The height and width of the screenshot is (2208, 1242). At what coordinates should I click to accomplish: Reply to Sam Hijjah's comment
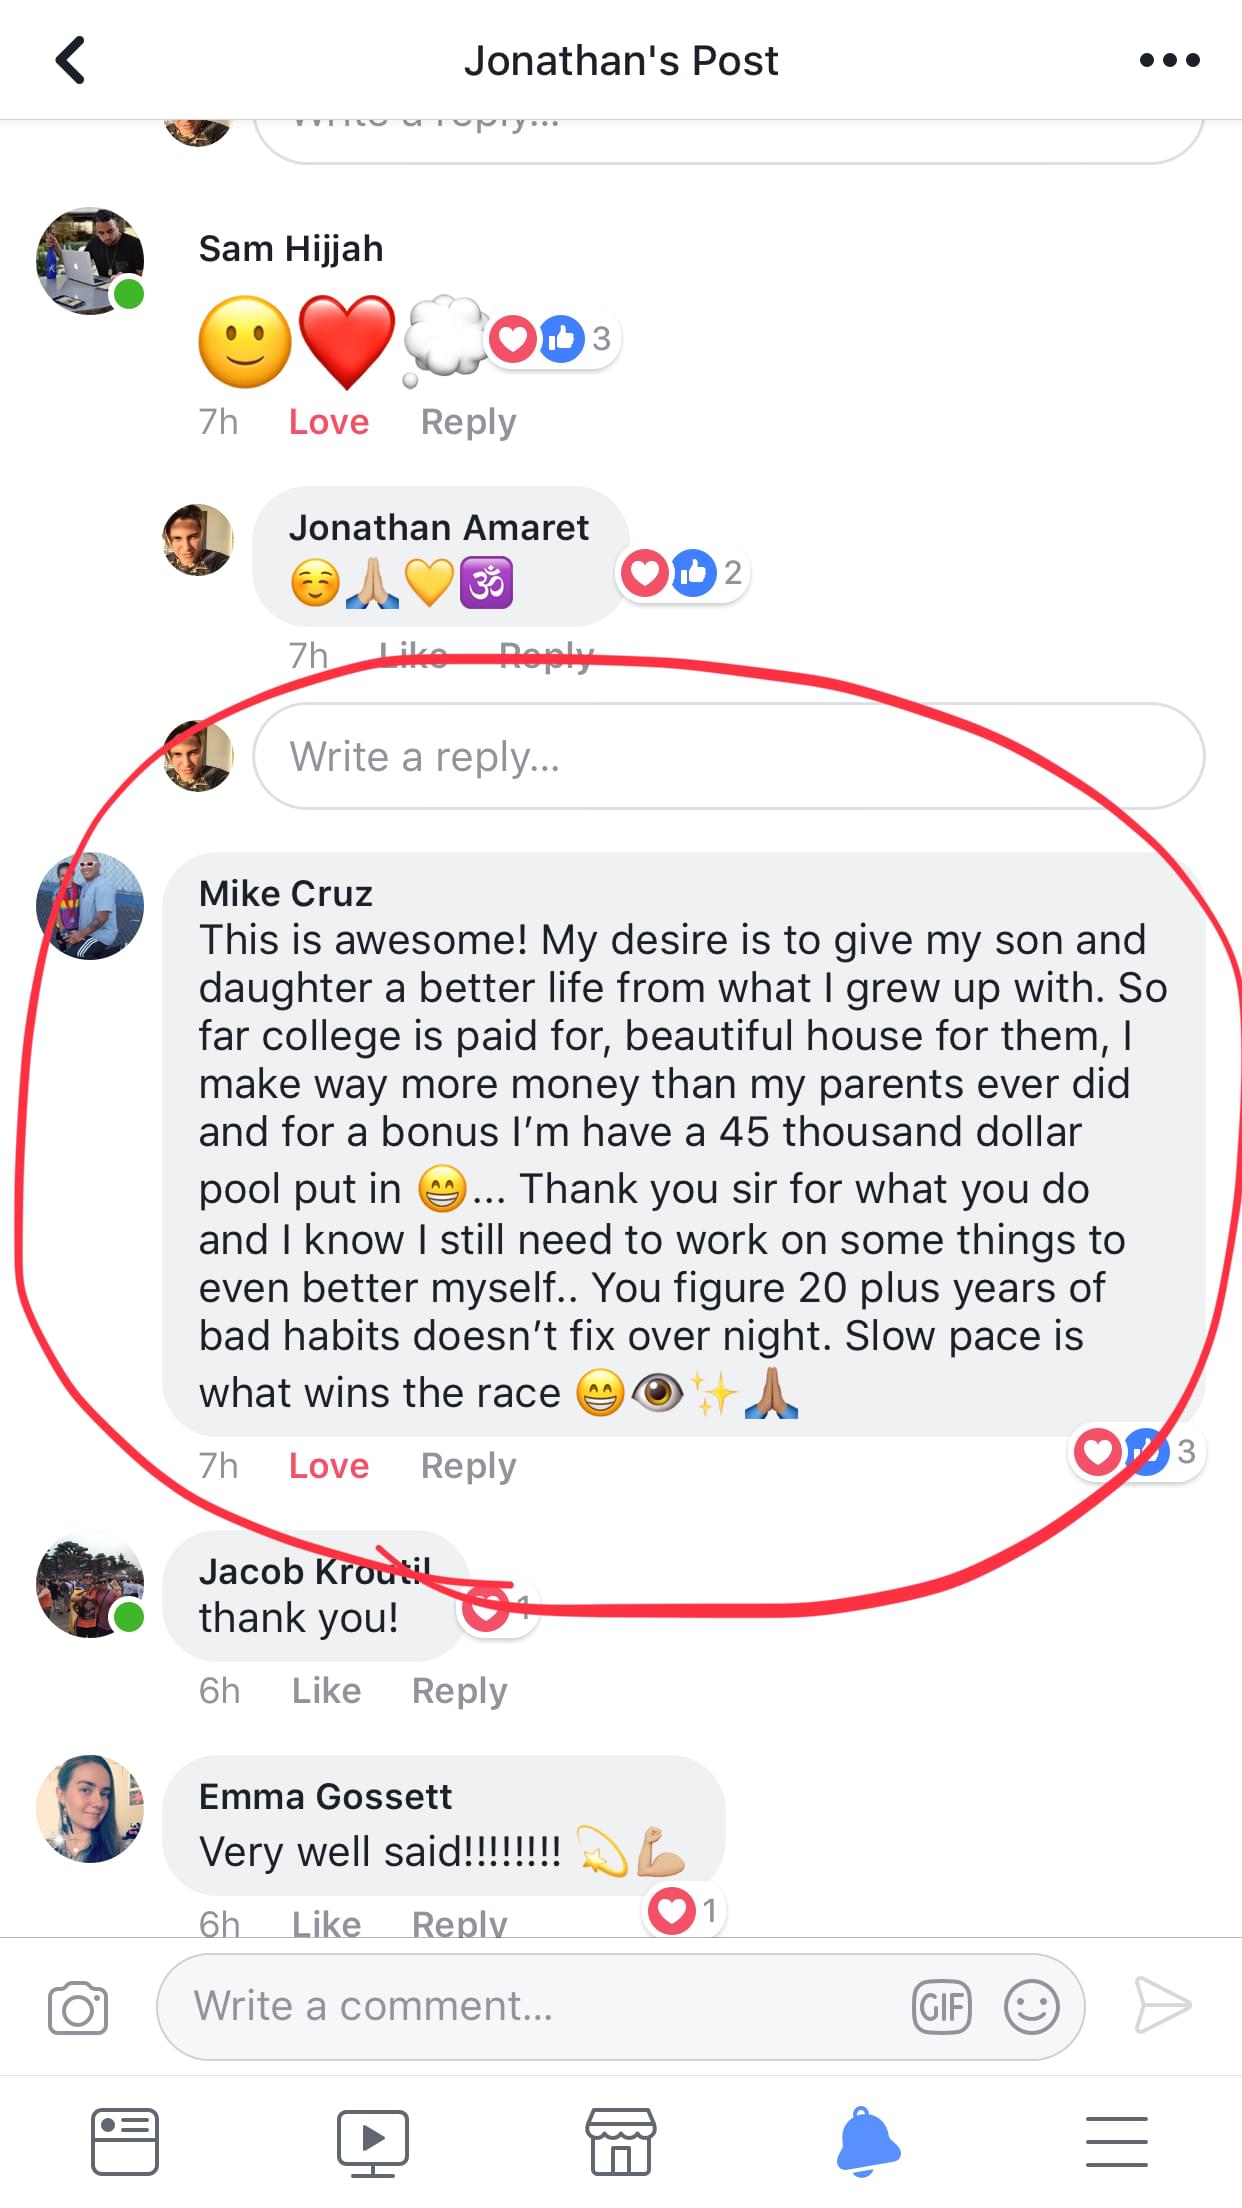pyautogui.click(x=468, y=422)
